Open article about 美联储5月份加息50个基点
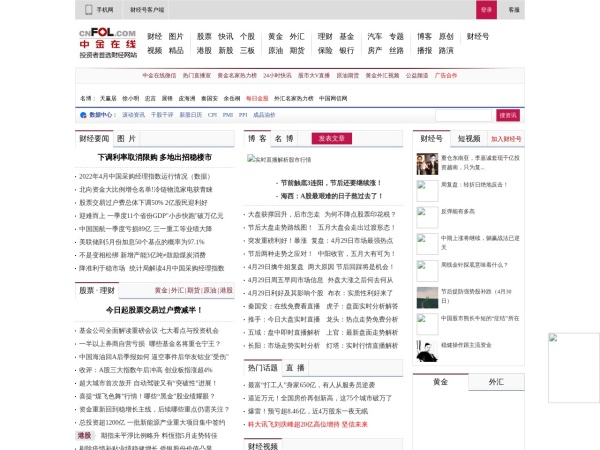 coord(142,242)
